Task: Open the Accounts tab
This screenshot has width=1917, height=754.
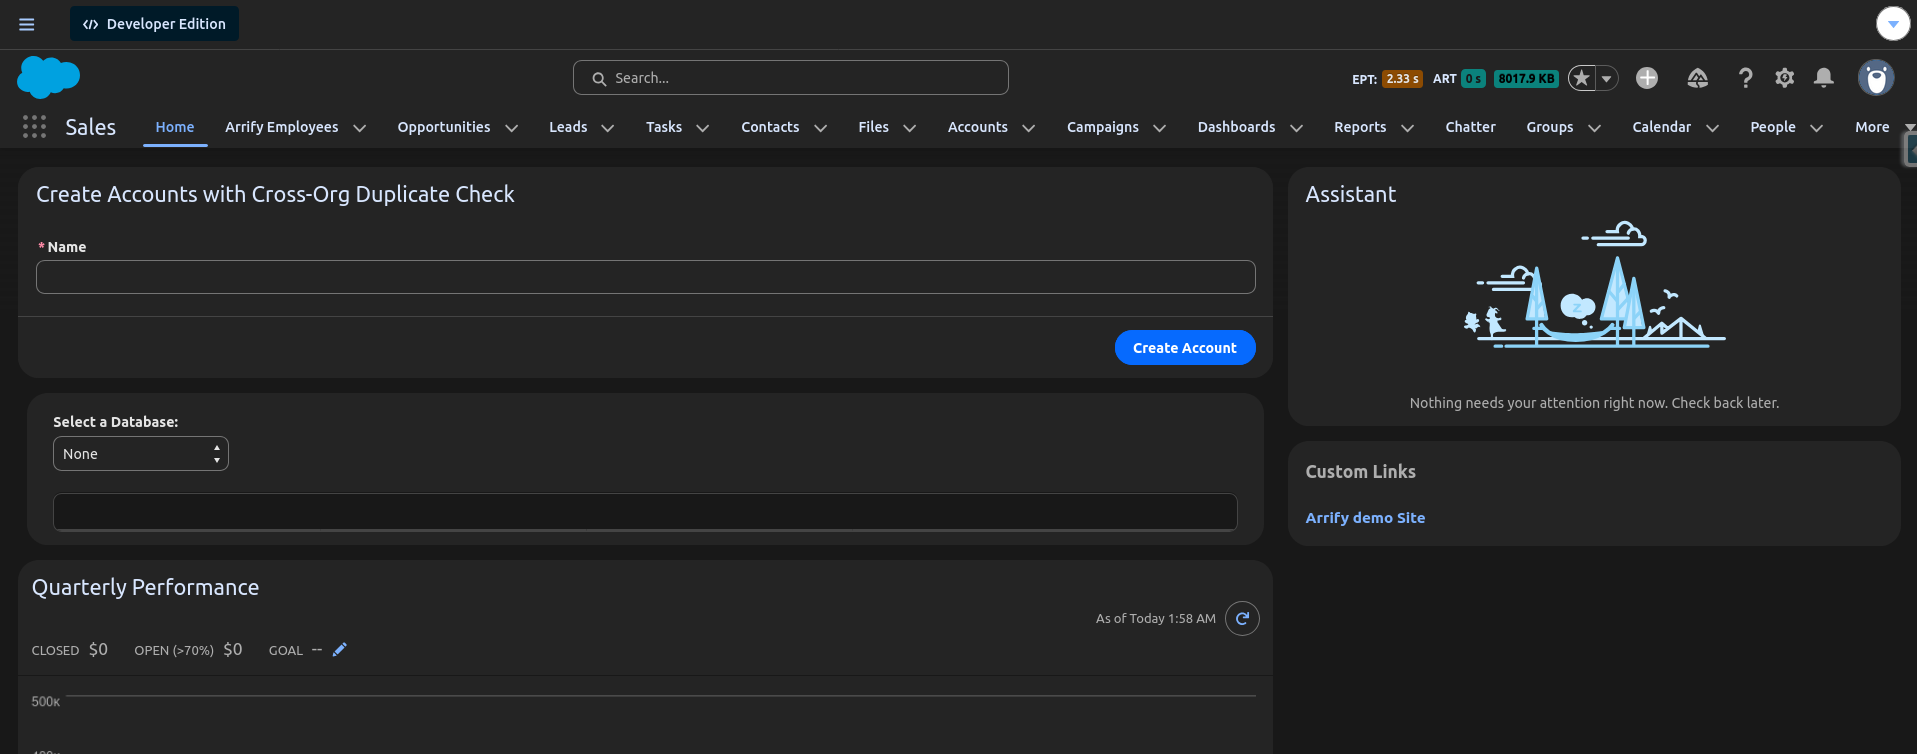Action: 978,127
